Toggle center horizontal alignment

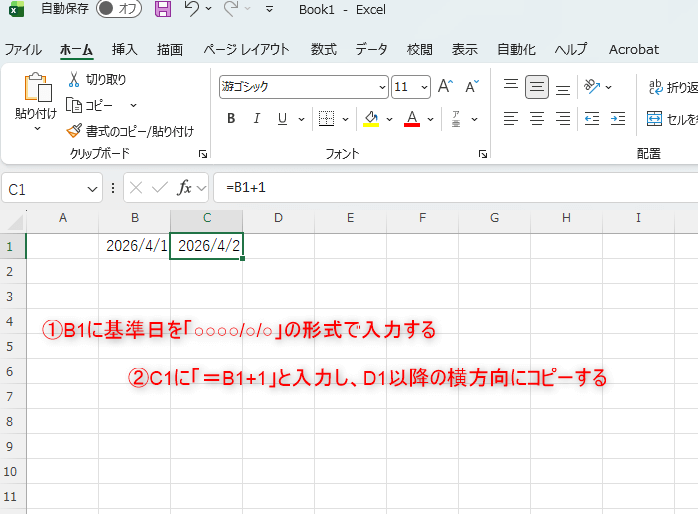[x=537, y=119]
